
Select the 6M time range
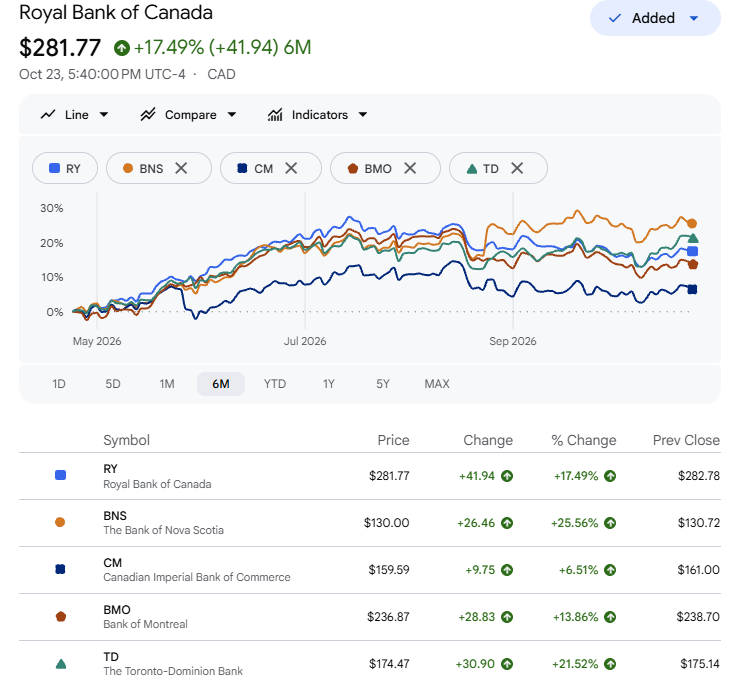click(221, 384)
